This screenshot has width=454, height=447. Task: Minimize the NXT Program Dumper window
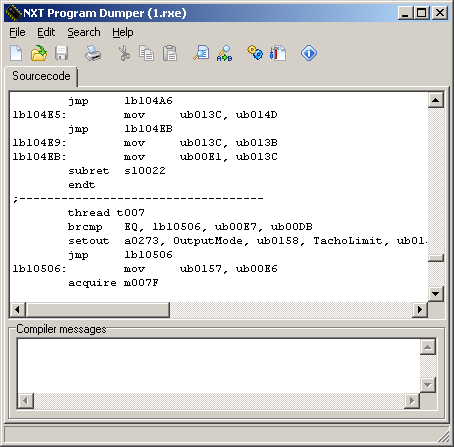405,13
